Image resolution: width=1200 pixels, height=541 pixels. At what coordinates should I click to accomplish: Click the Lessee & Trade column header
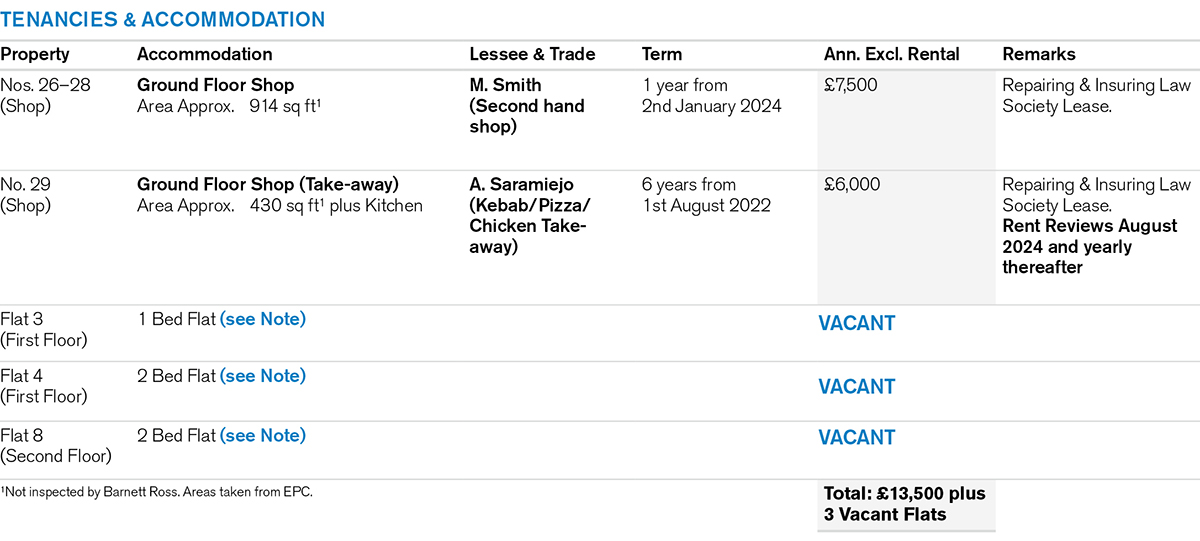pyautogui.click(x=532, y=55)
